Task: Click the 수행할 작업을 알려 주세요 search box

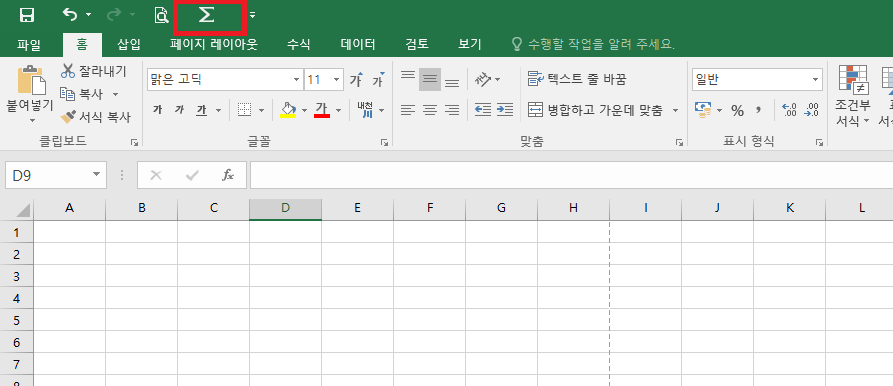Action: 593,44
